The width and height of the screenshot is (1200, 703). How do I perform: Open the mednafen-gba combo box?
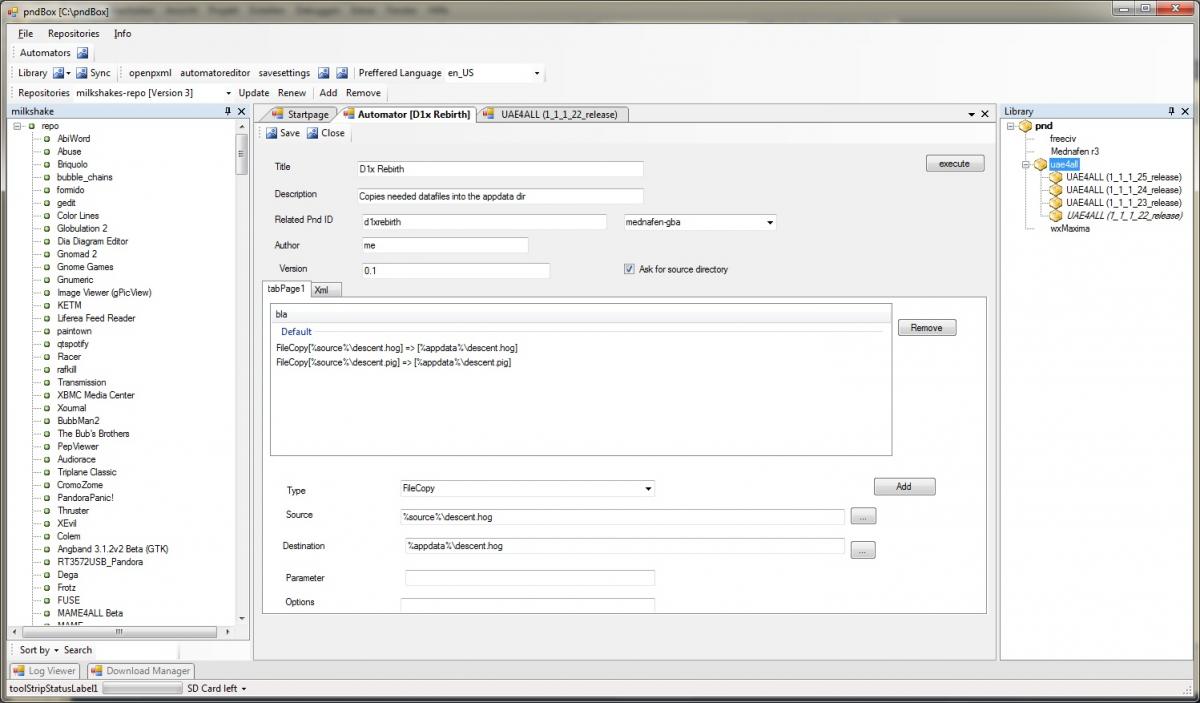tap(769, 223)
